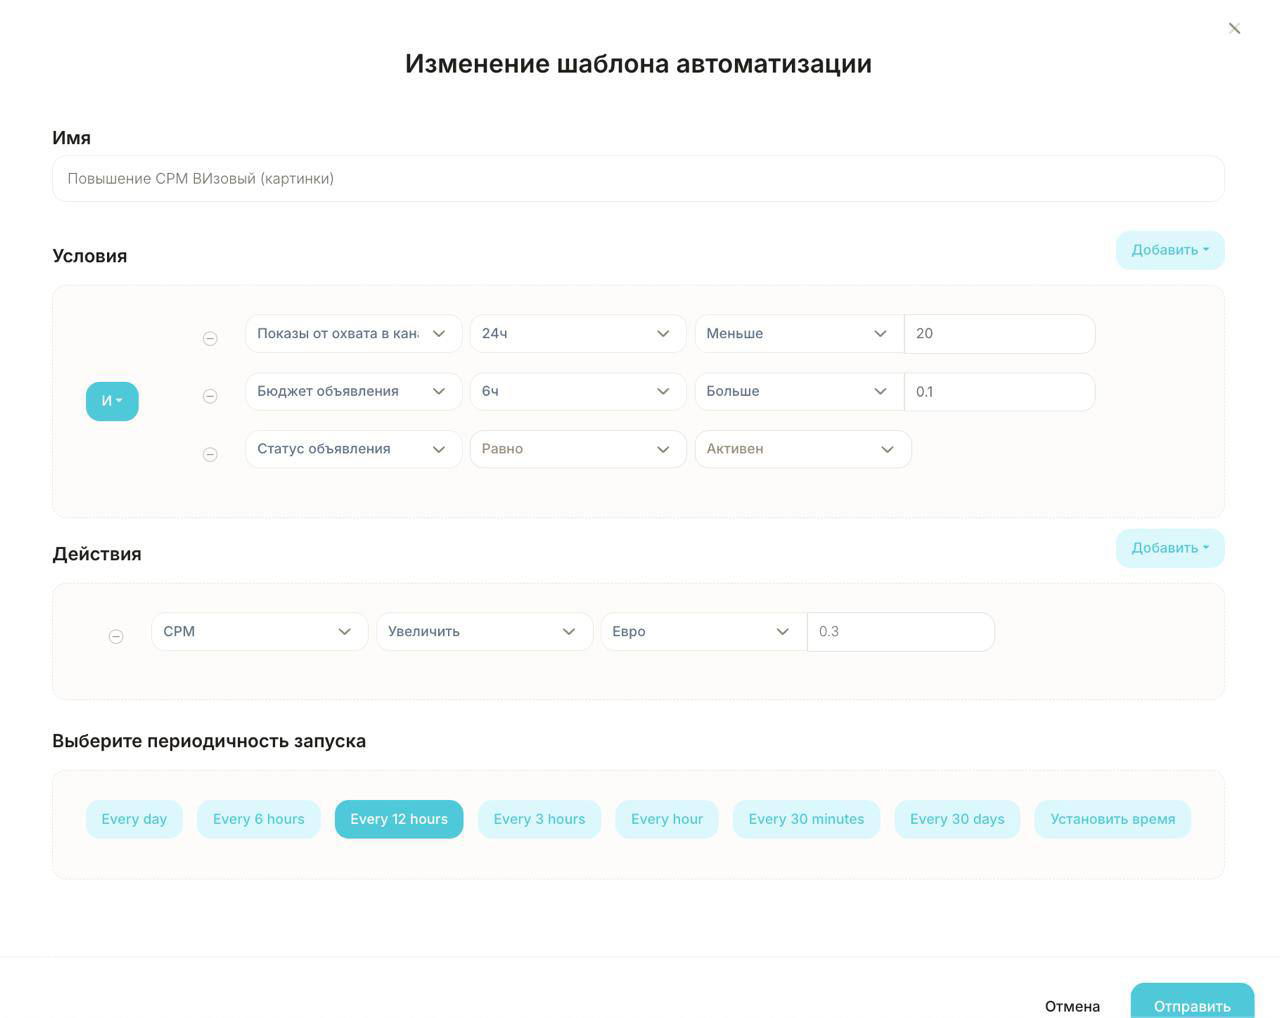This screenshot has height=1018, width=1280.
Task: Remove the 'Бюджет объявления' condition row
Action: [x=210, y=396]
